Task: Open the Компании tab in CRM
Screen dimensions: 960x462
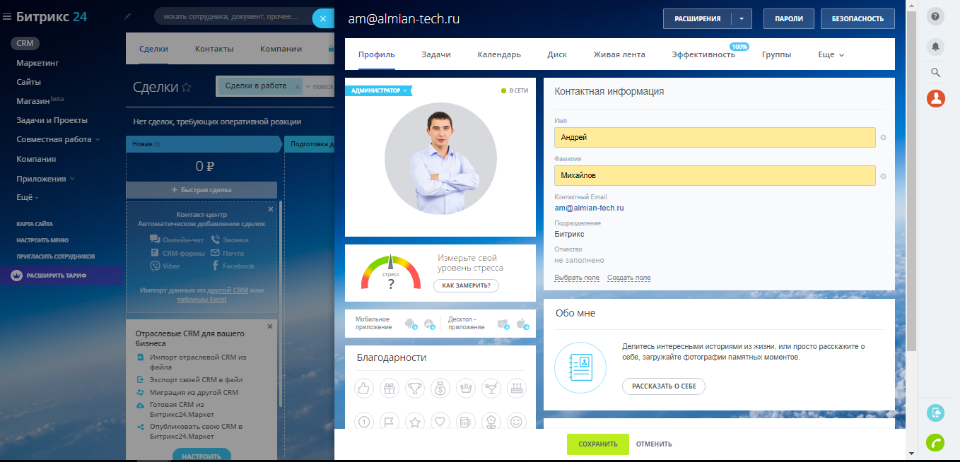Action: point(281,49)
